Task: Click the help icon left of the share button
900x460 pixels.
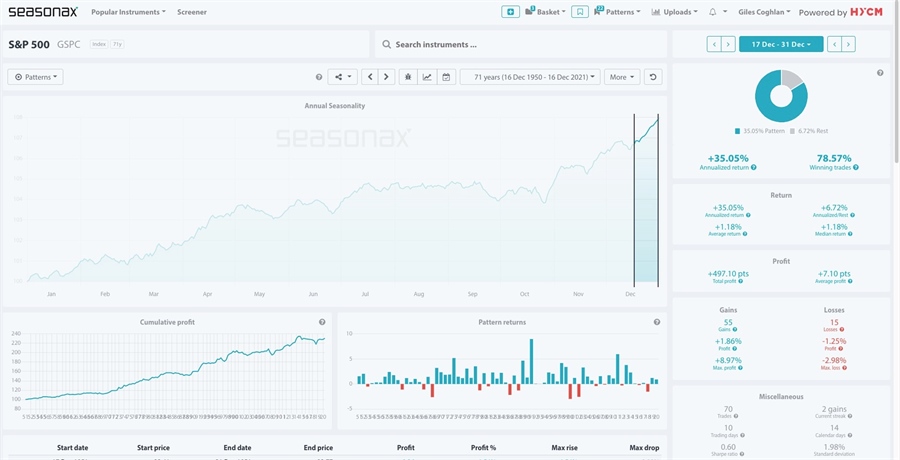Action: point(319,77)
